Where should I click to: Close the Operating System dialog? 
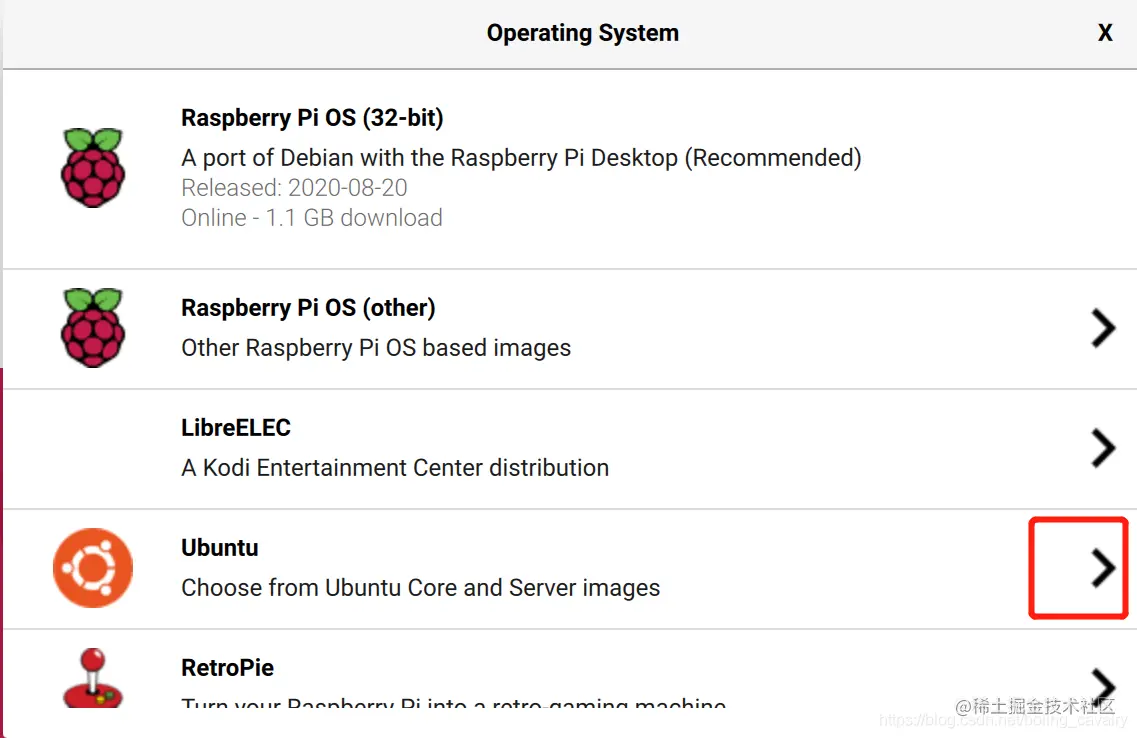[1105, 33]
